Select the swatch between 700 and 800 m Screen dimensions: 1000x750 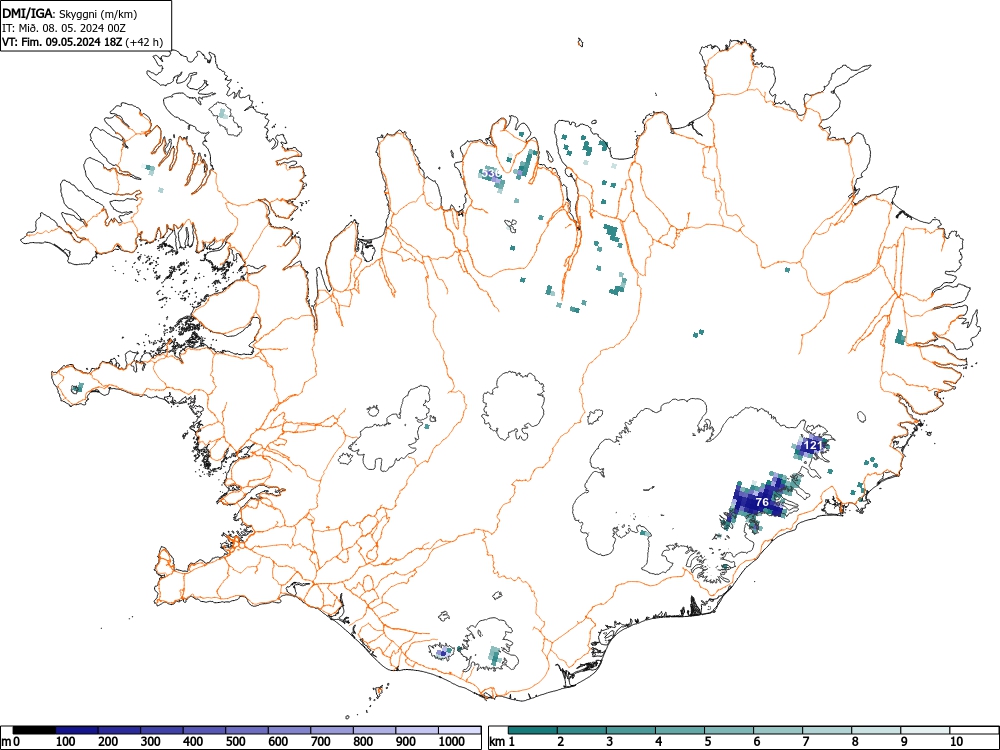[x=332, y=730]
